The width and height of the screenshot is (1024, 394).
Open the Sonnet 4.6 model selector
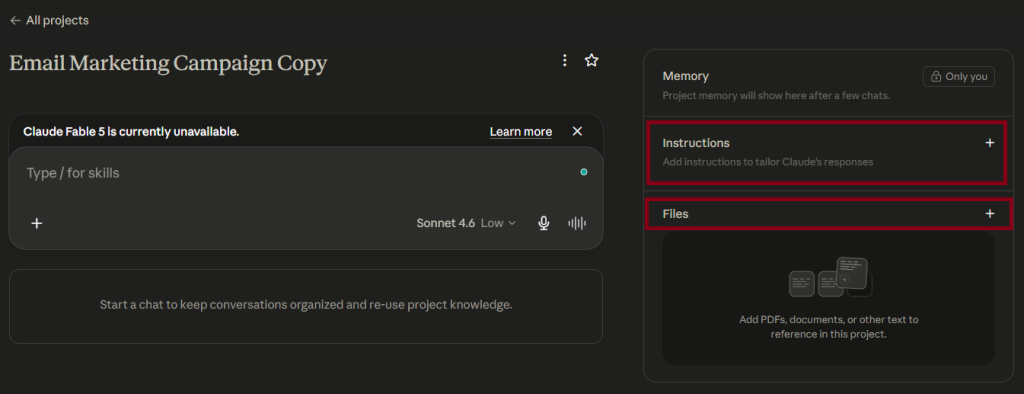click(466, 223)
